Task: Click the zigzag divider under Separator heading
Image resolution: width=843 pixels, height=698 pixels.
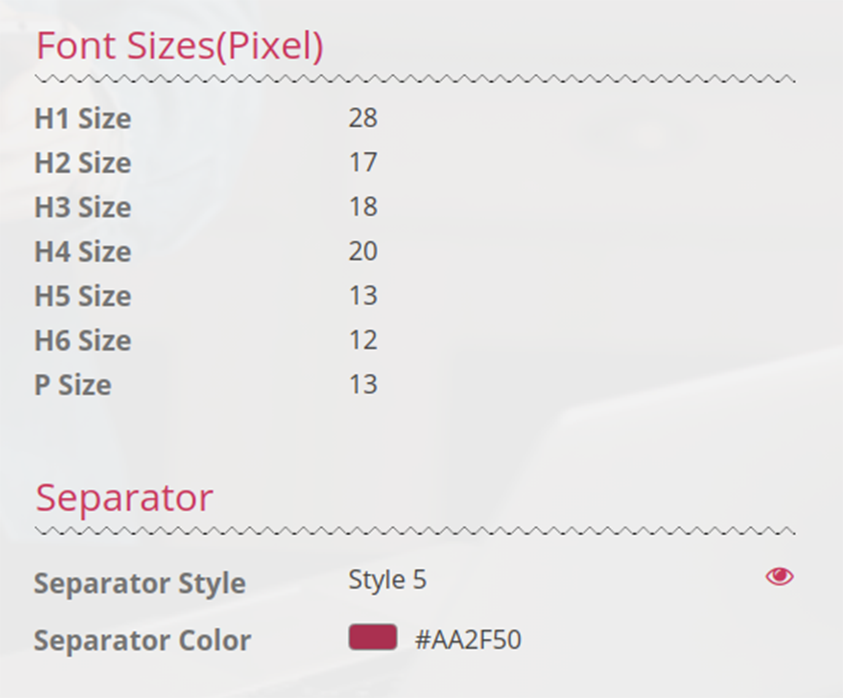Action: pos(415,531)
